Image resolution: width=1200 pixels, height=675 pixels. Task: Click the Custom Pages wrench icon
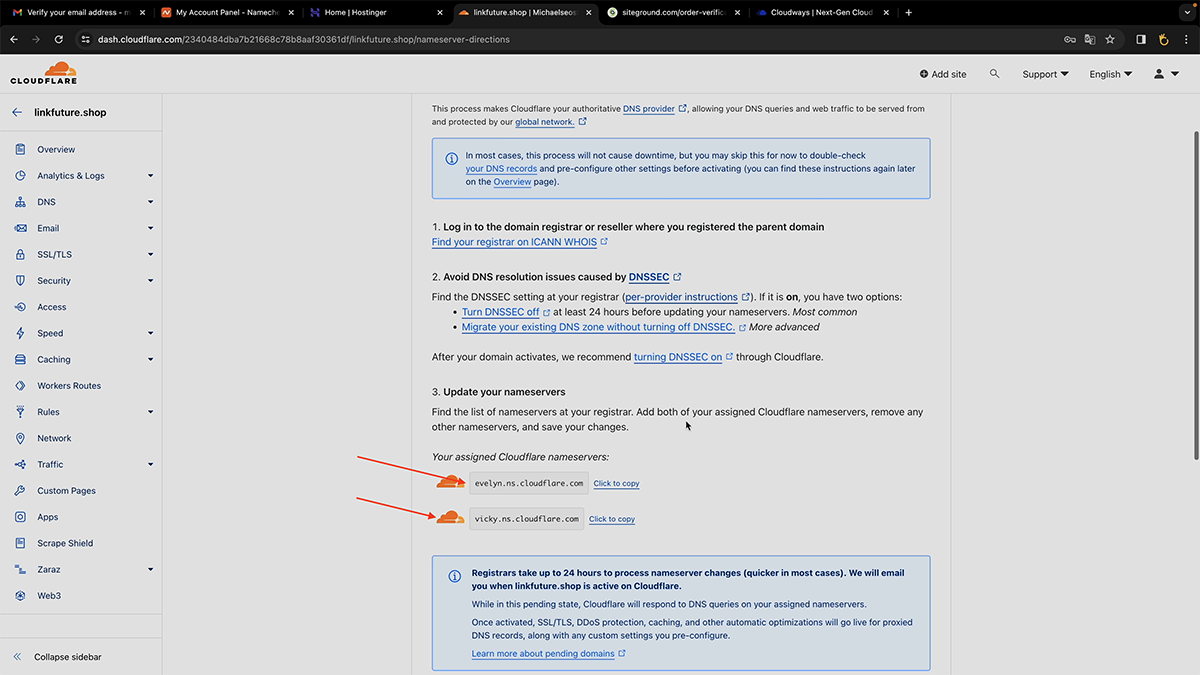tap(20, 491)
